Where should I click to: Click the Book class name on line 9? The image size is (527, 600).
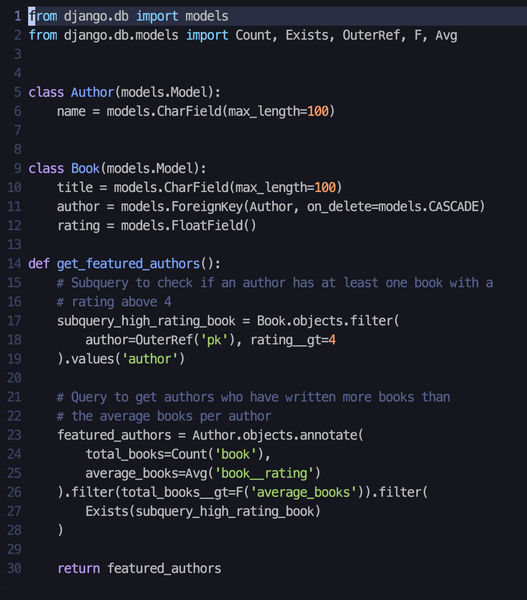pyautogui.click(x=85, y=168)
